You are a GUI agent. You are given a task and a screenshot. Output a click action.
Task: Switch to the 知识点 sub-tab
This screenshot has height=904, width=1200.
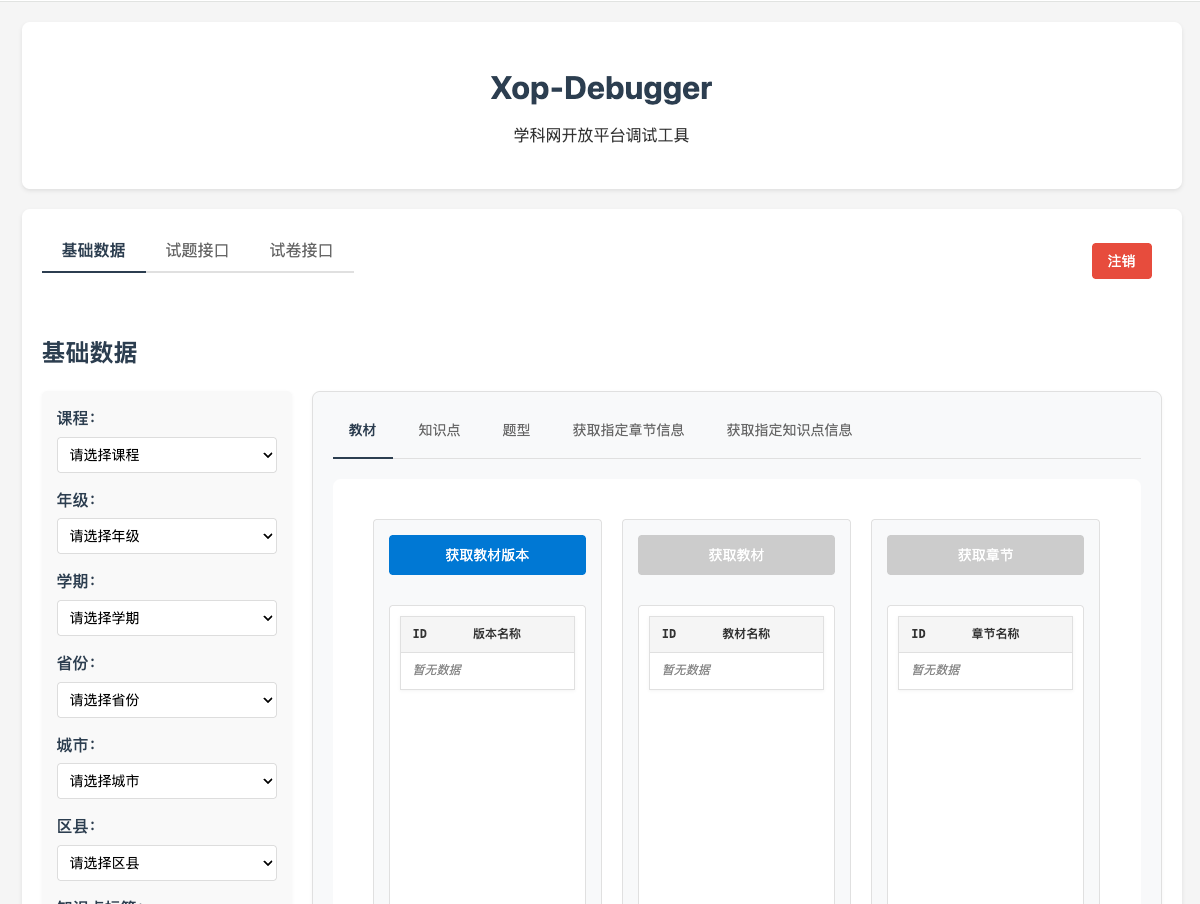pos(439,431)
